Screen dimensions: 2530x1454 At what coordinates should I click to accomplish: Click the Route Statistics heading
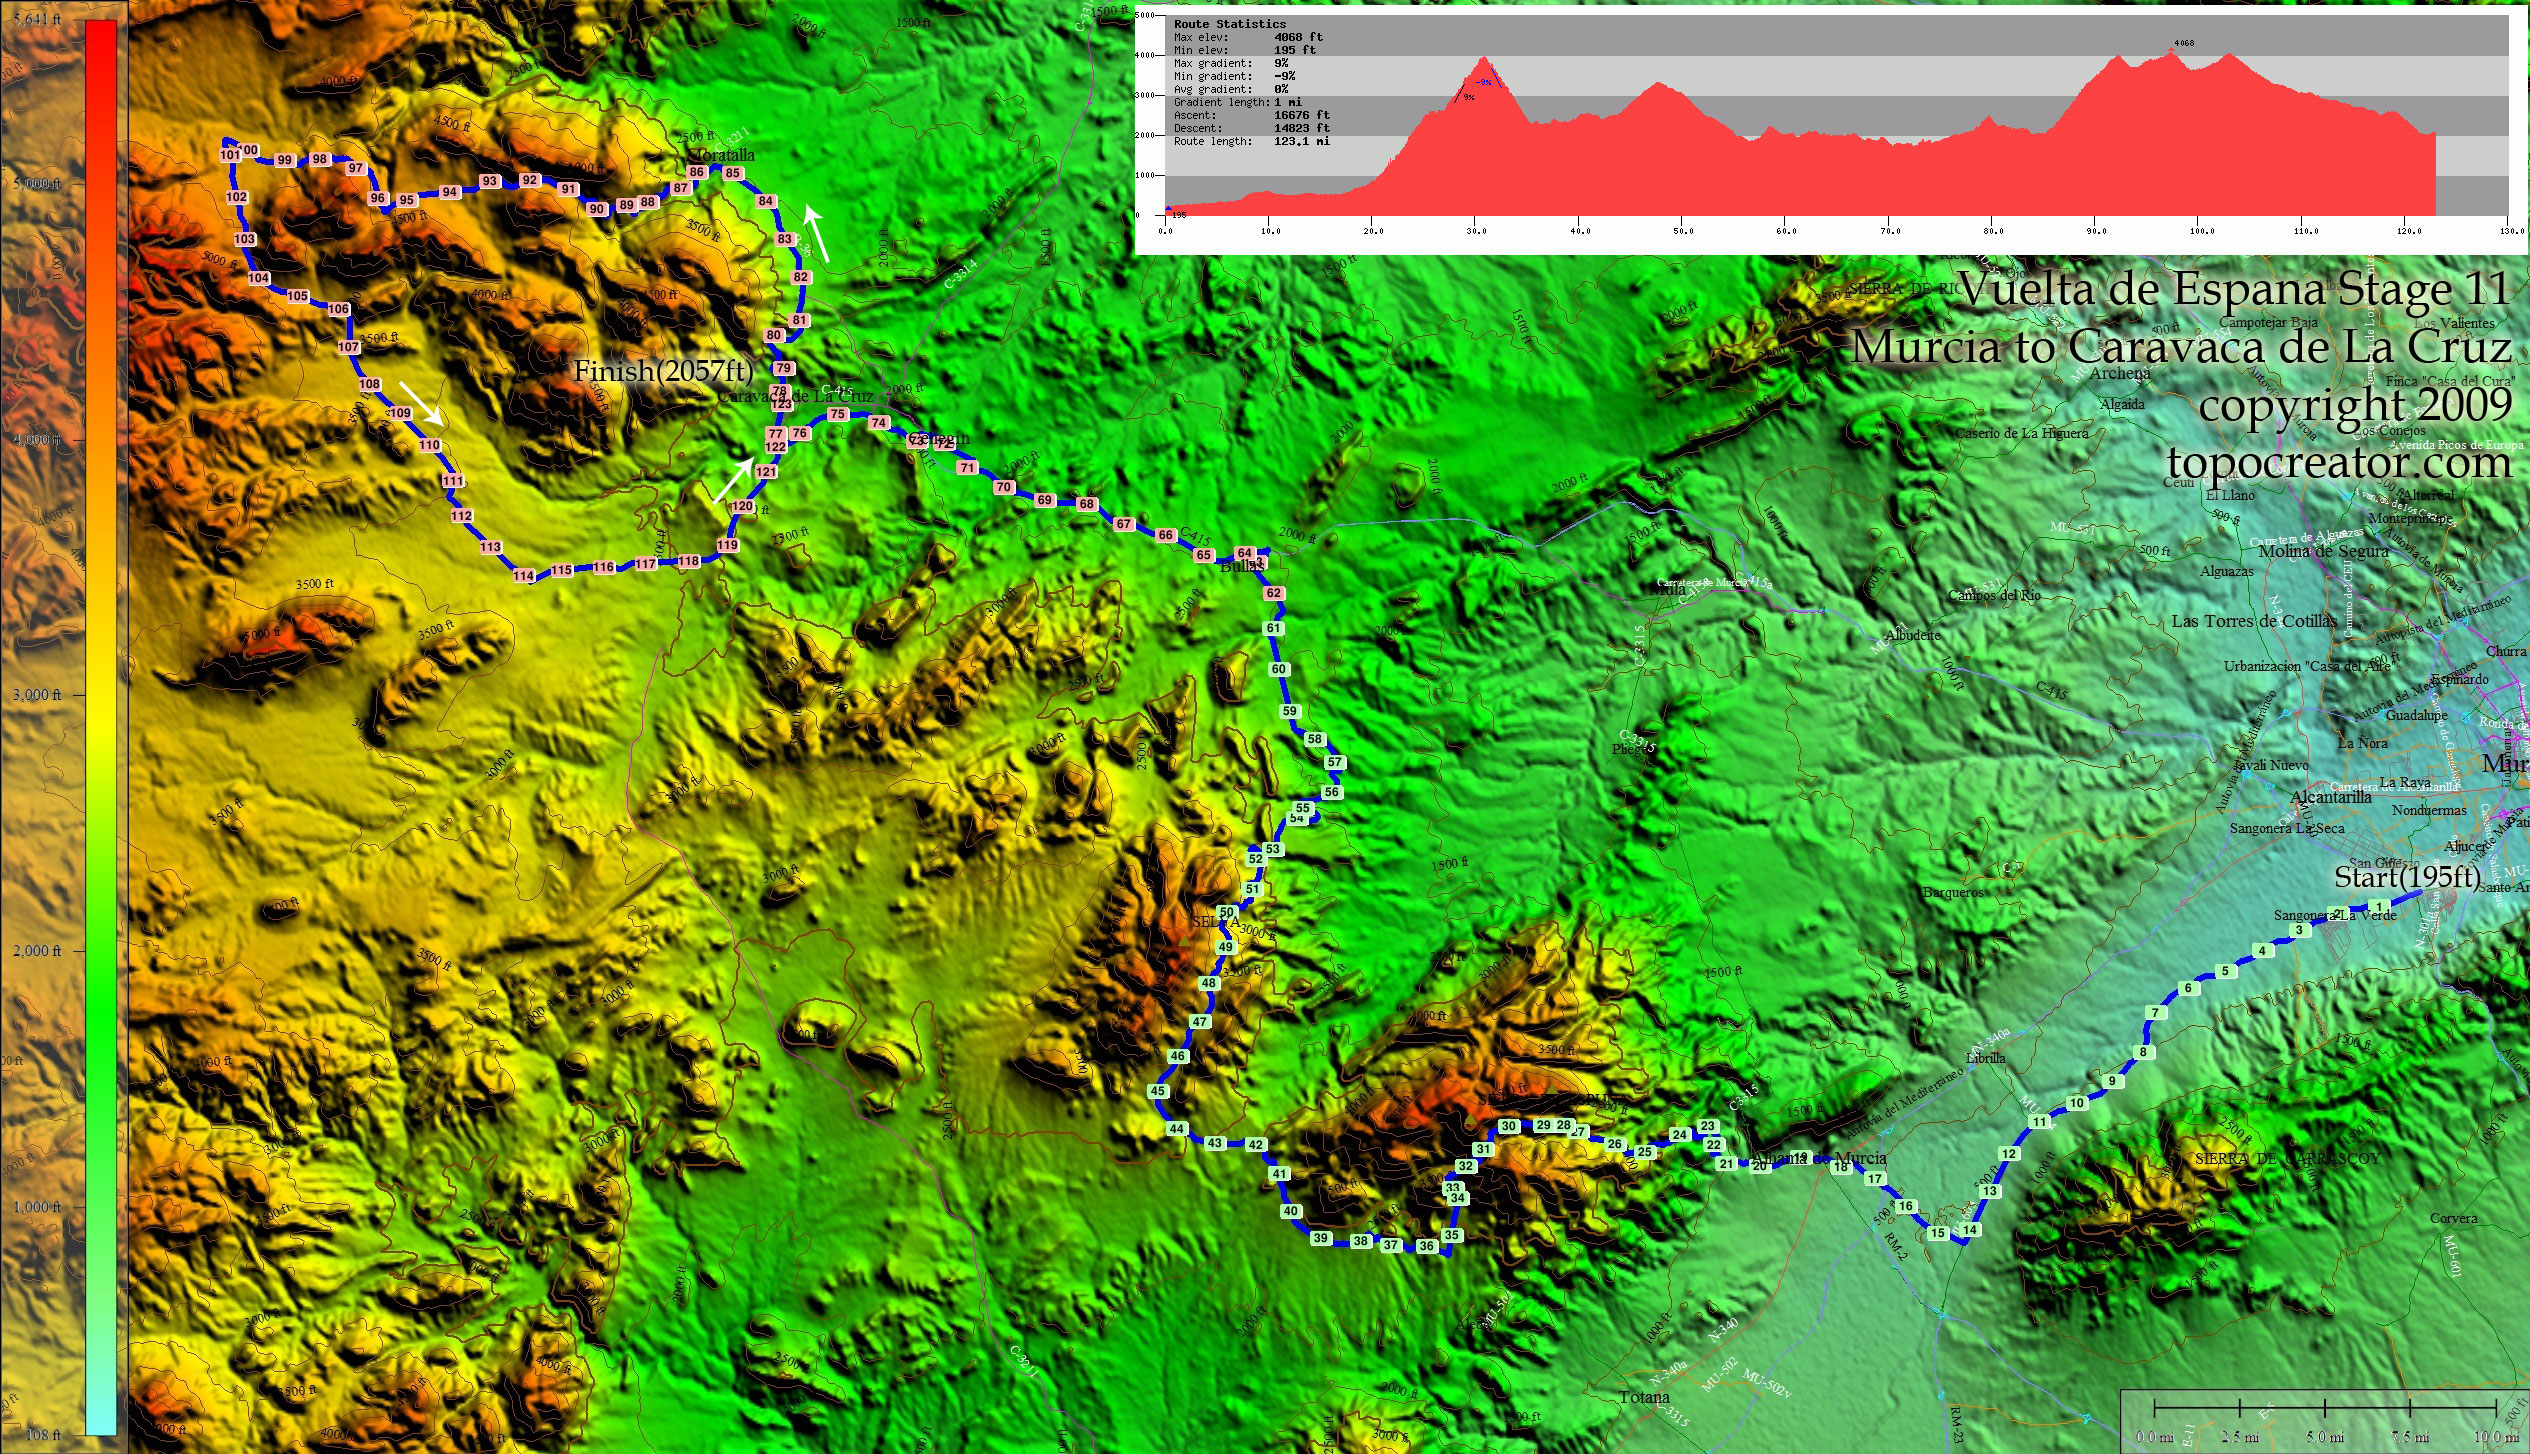1230,24
